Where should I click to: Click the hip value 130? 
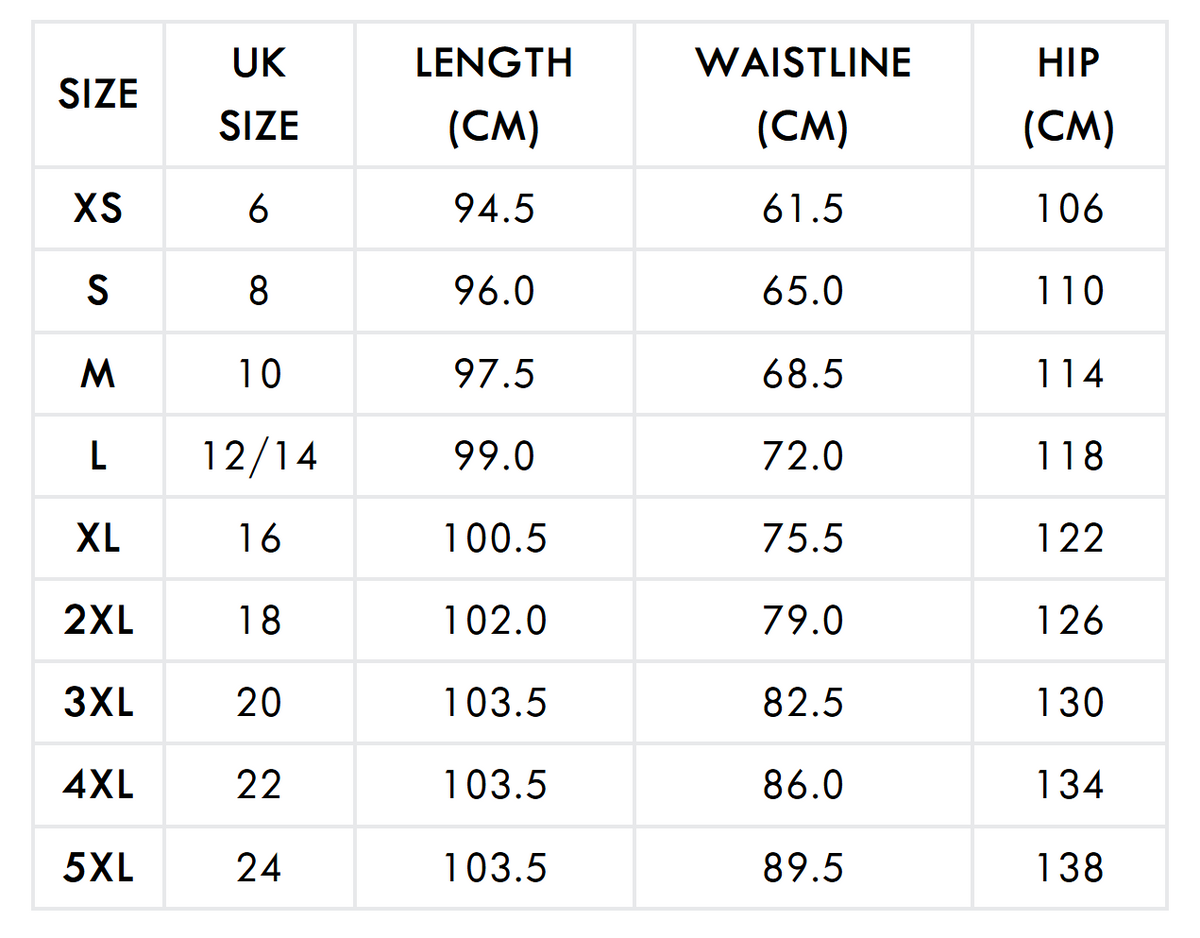click(x=1069, y=703)
